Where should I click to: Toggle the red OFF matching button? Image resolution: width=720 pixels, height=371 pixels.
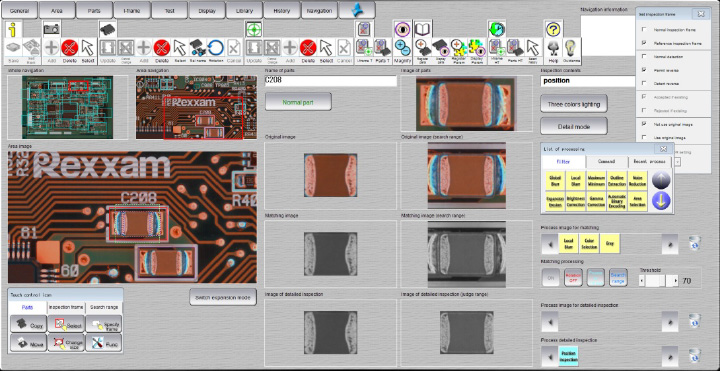(573, 278)
